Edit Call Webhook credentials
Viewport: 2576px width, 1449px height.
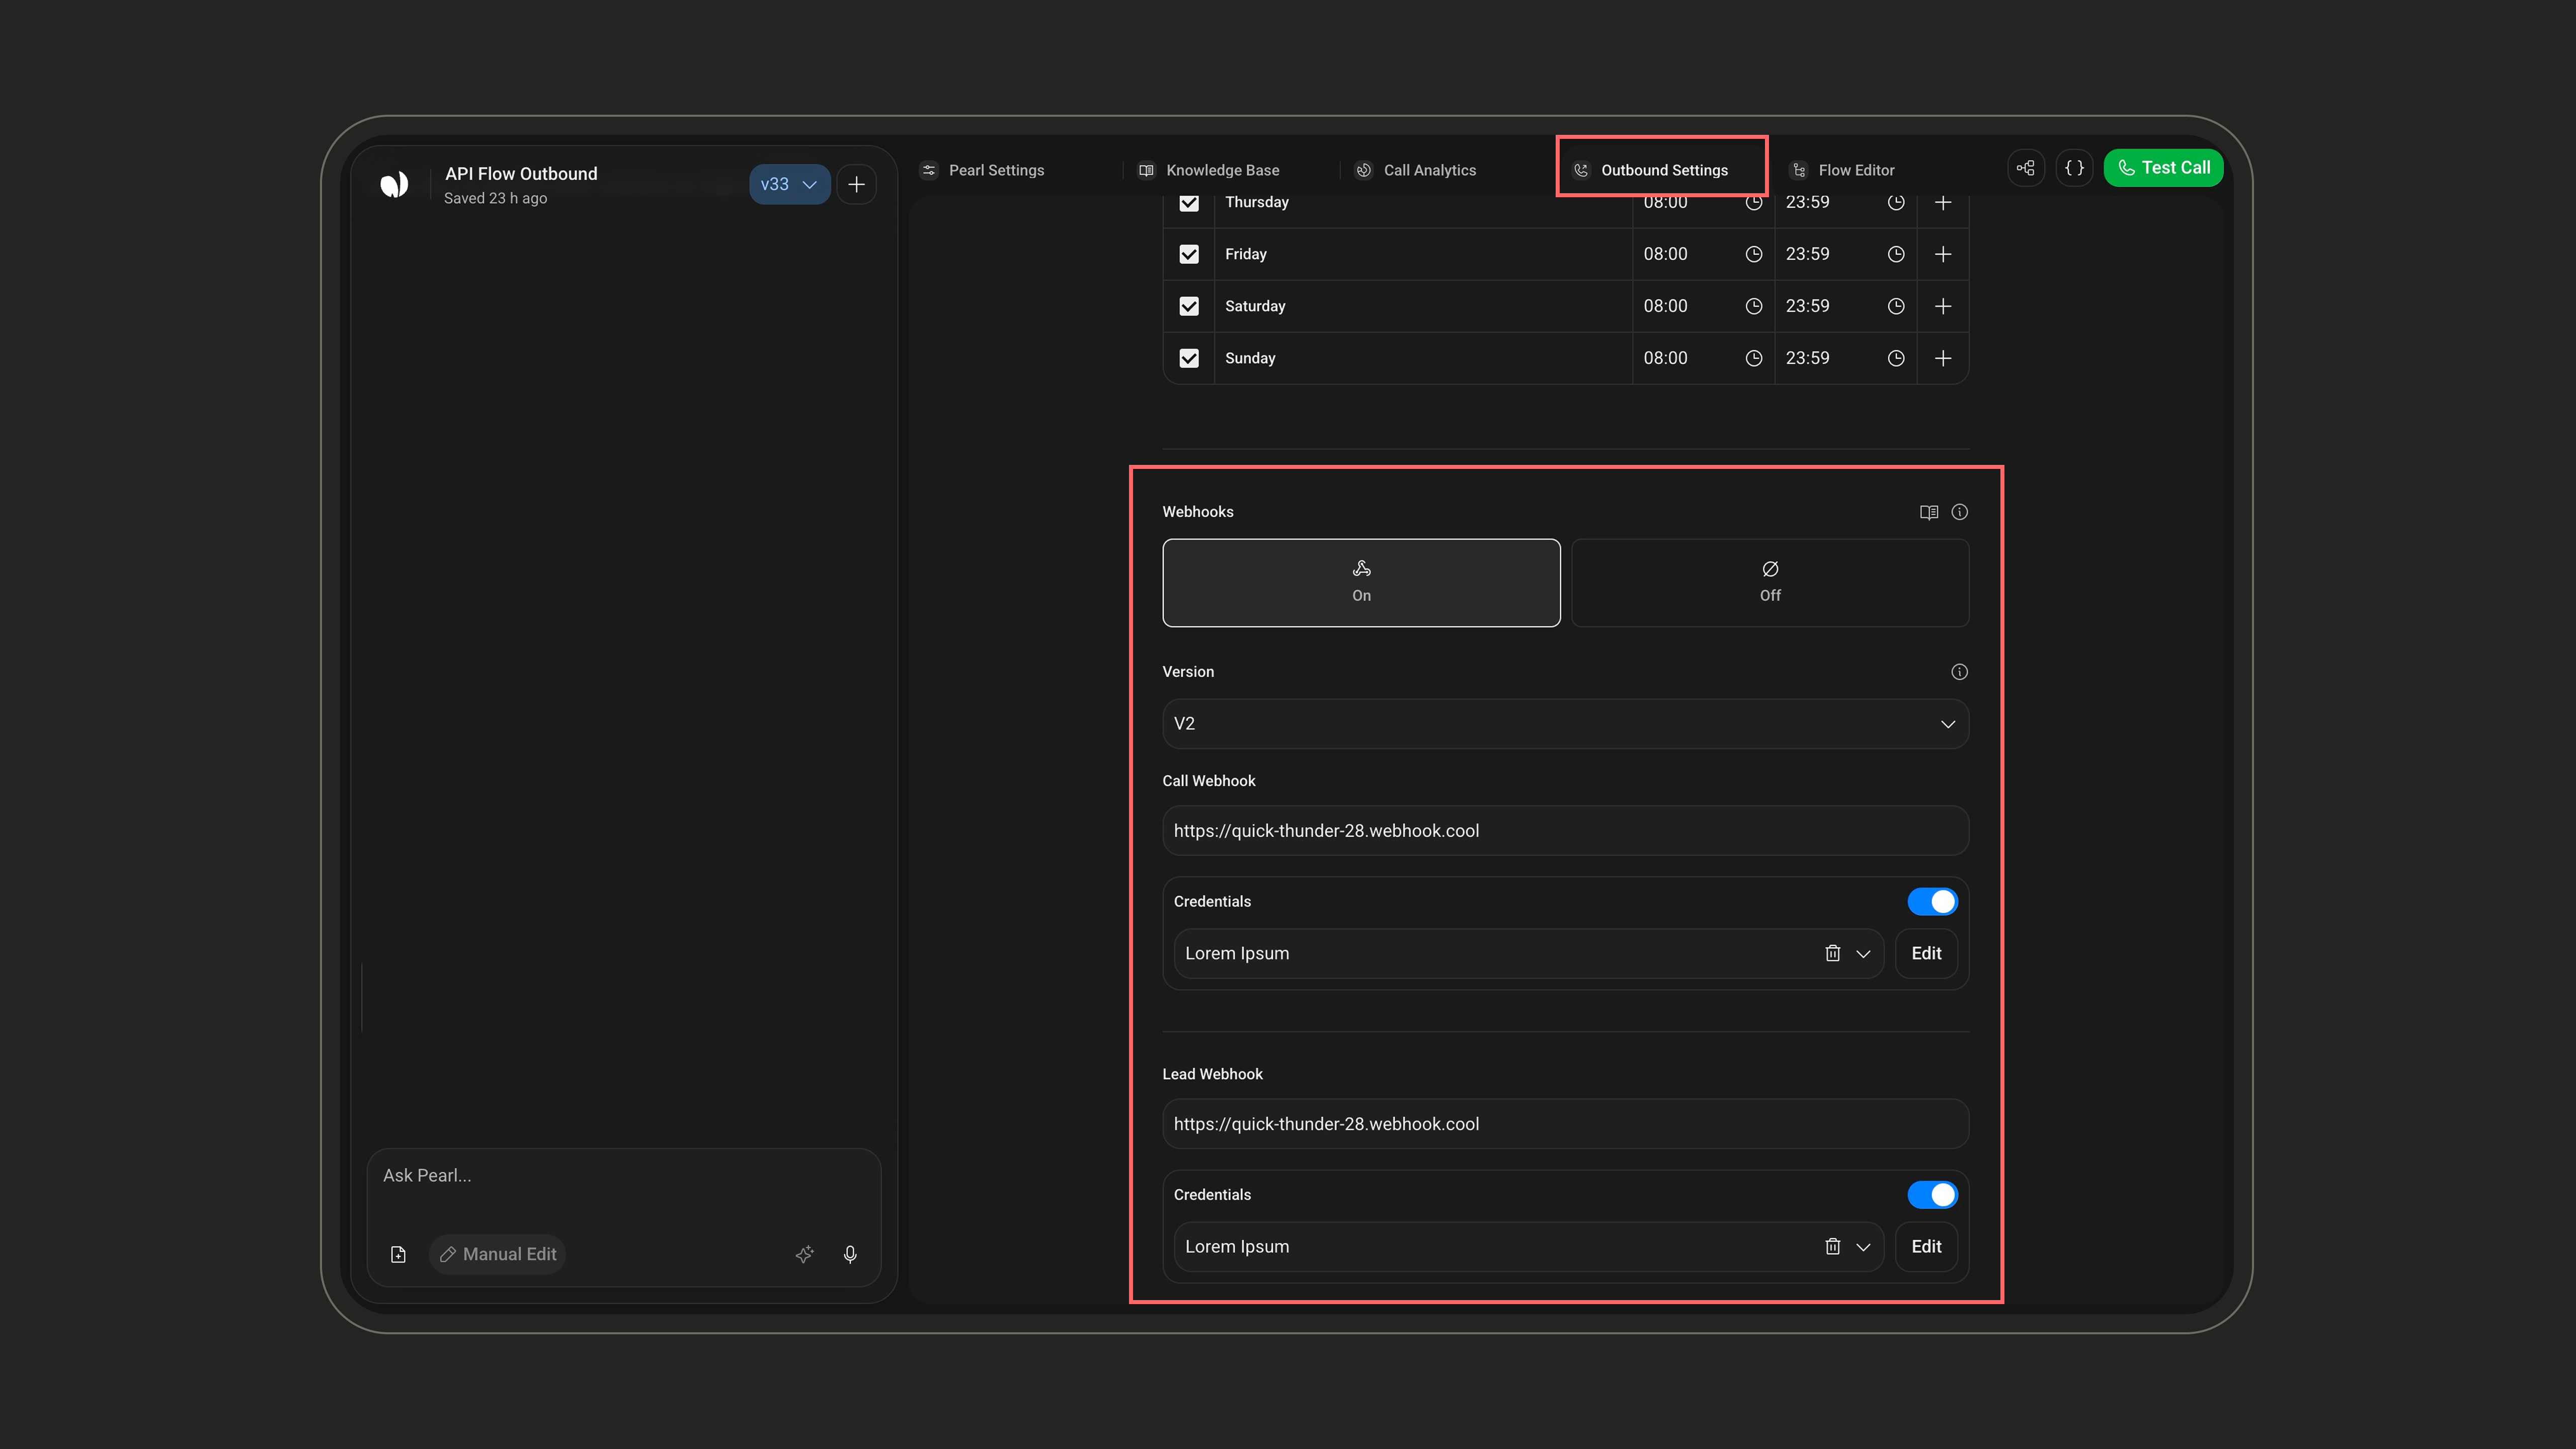click(1926, 953)
